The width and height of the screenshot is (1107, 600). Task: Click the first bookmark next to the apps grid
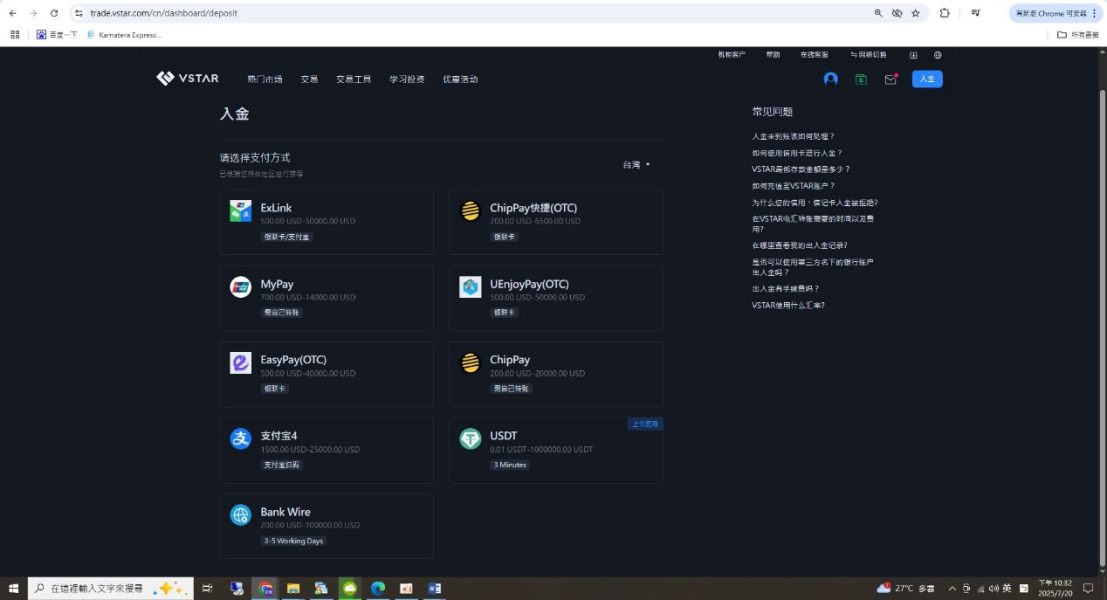pos(56,35)
